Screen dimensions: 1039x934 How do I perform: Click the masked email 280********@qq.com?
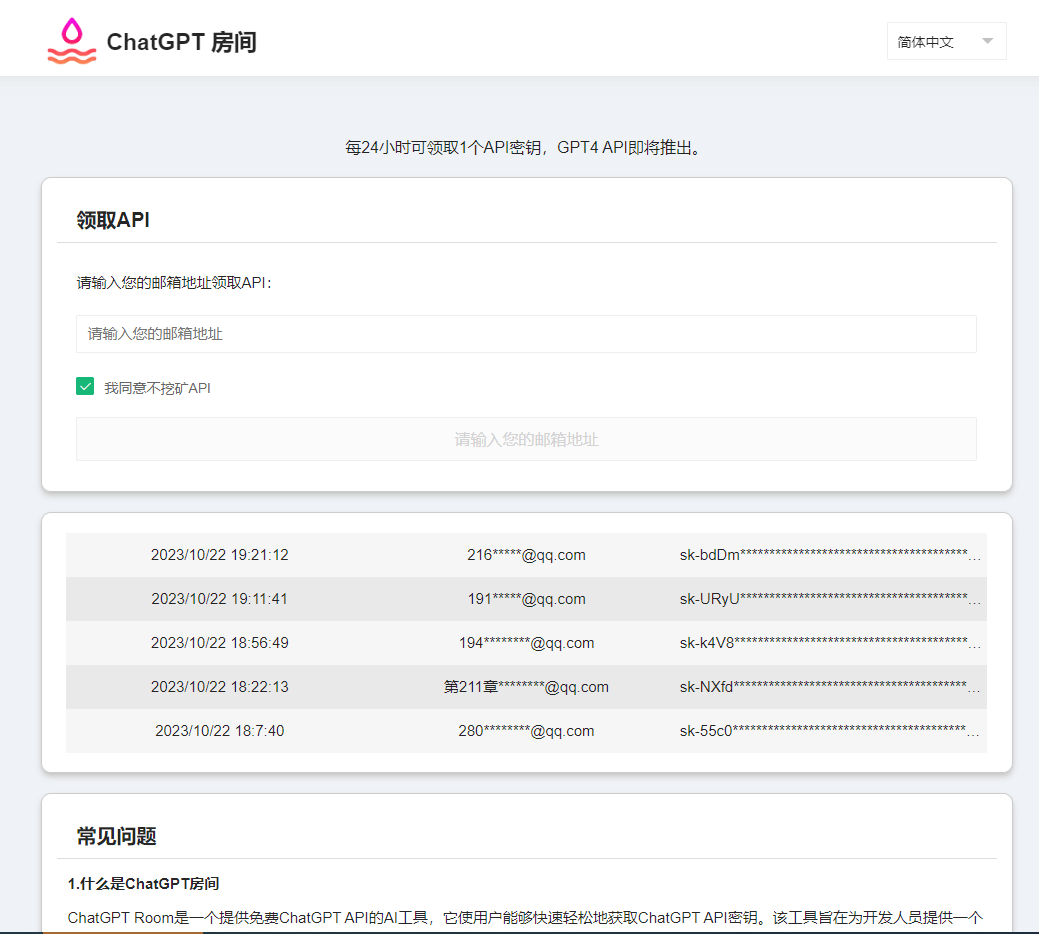526,731
